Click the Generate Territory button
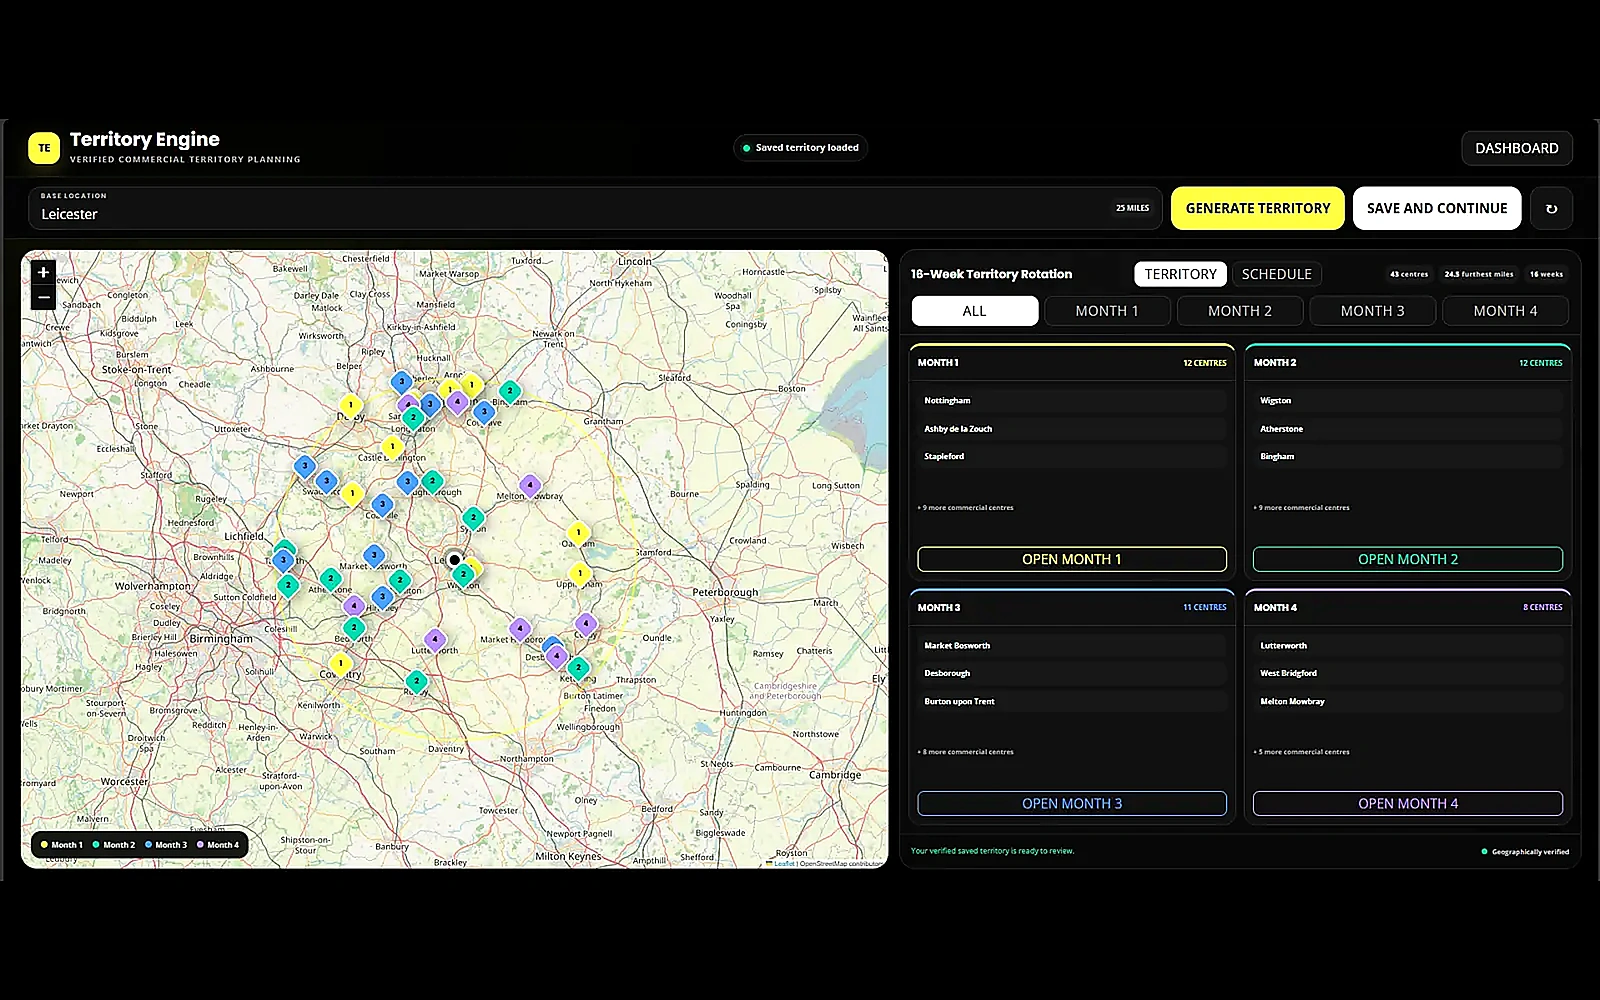 click(1258, 208)
